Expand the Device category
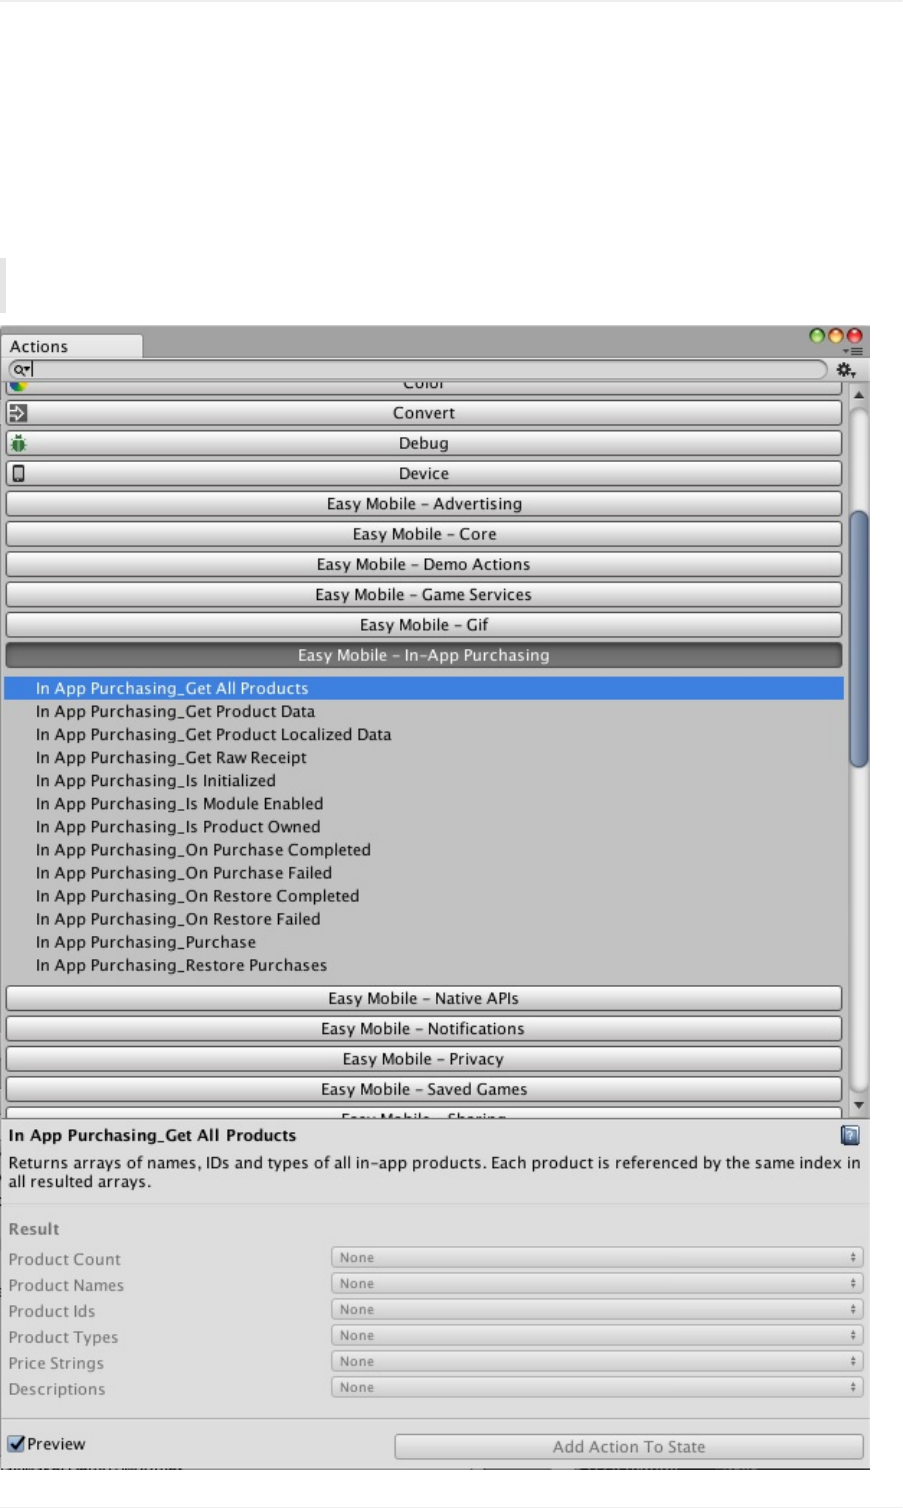The height and width of the screenshot is (1508, 903). pos(424,473)
